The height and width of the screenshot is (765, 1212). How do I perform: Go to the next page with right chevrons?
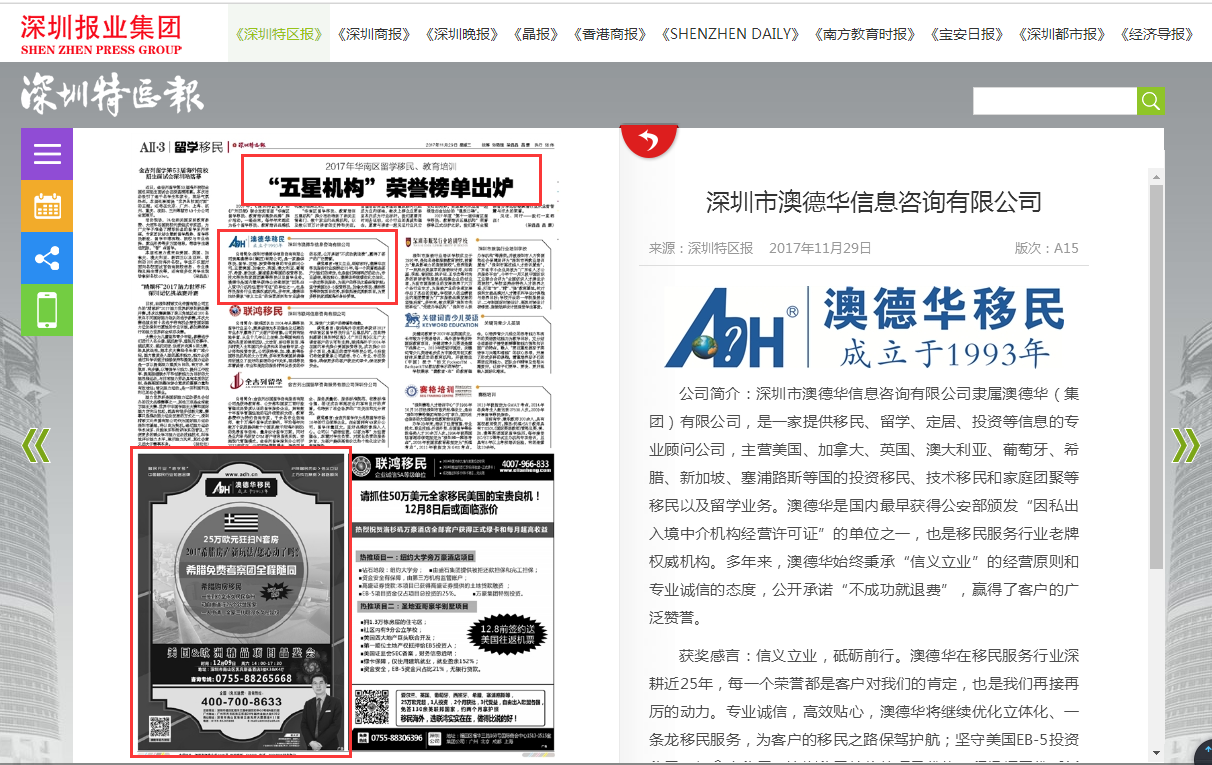point(1185,445)
